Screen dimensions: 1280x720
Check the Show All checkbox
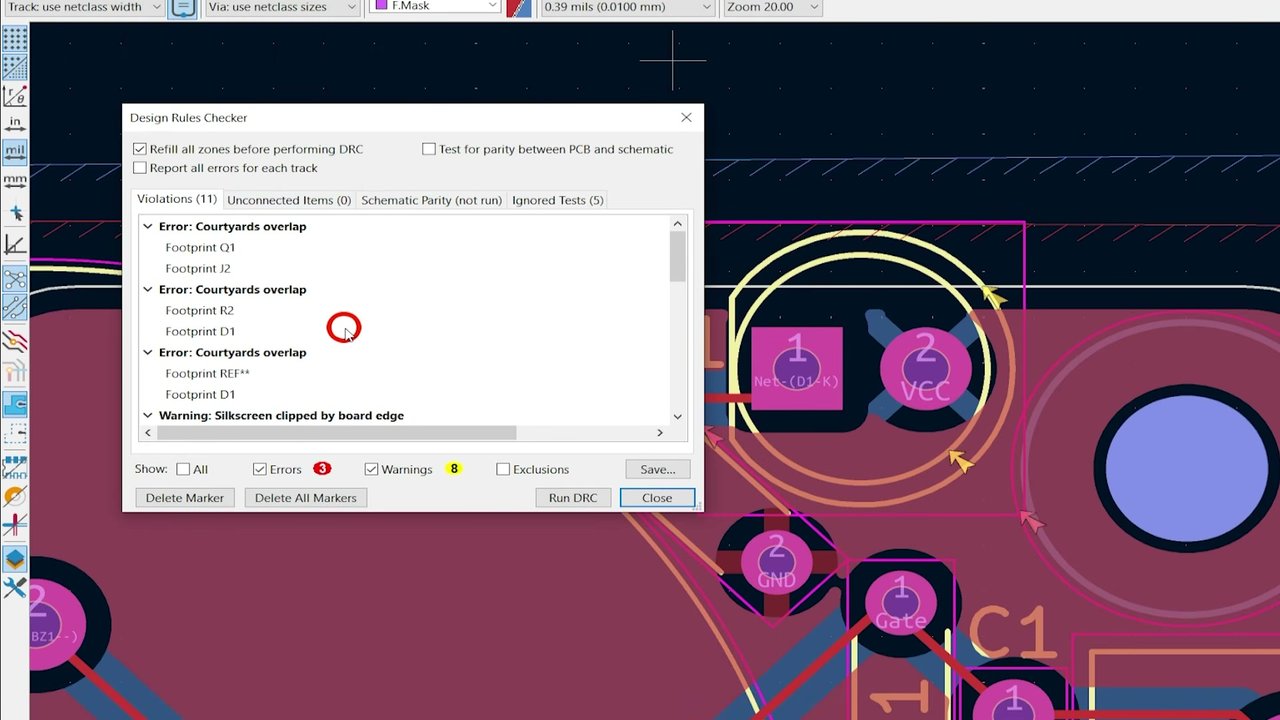coord(183,469)
